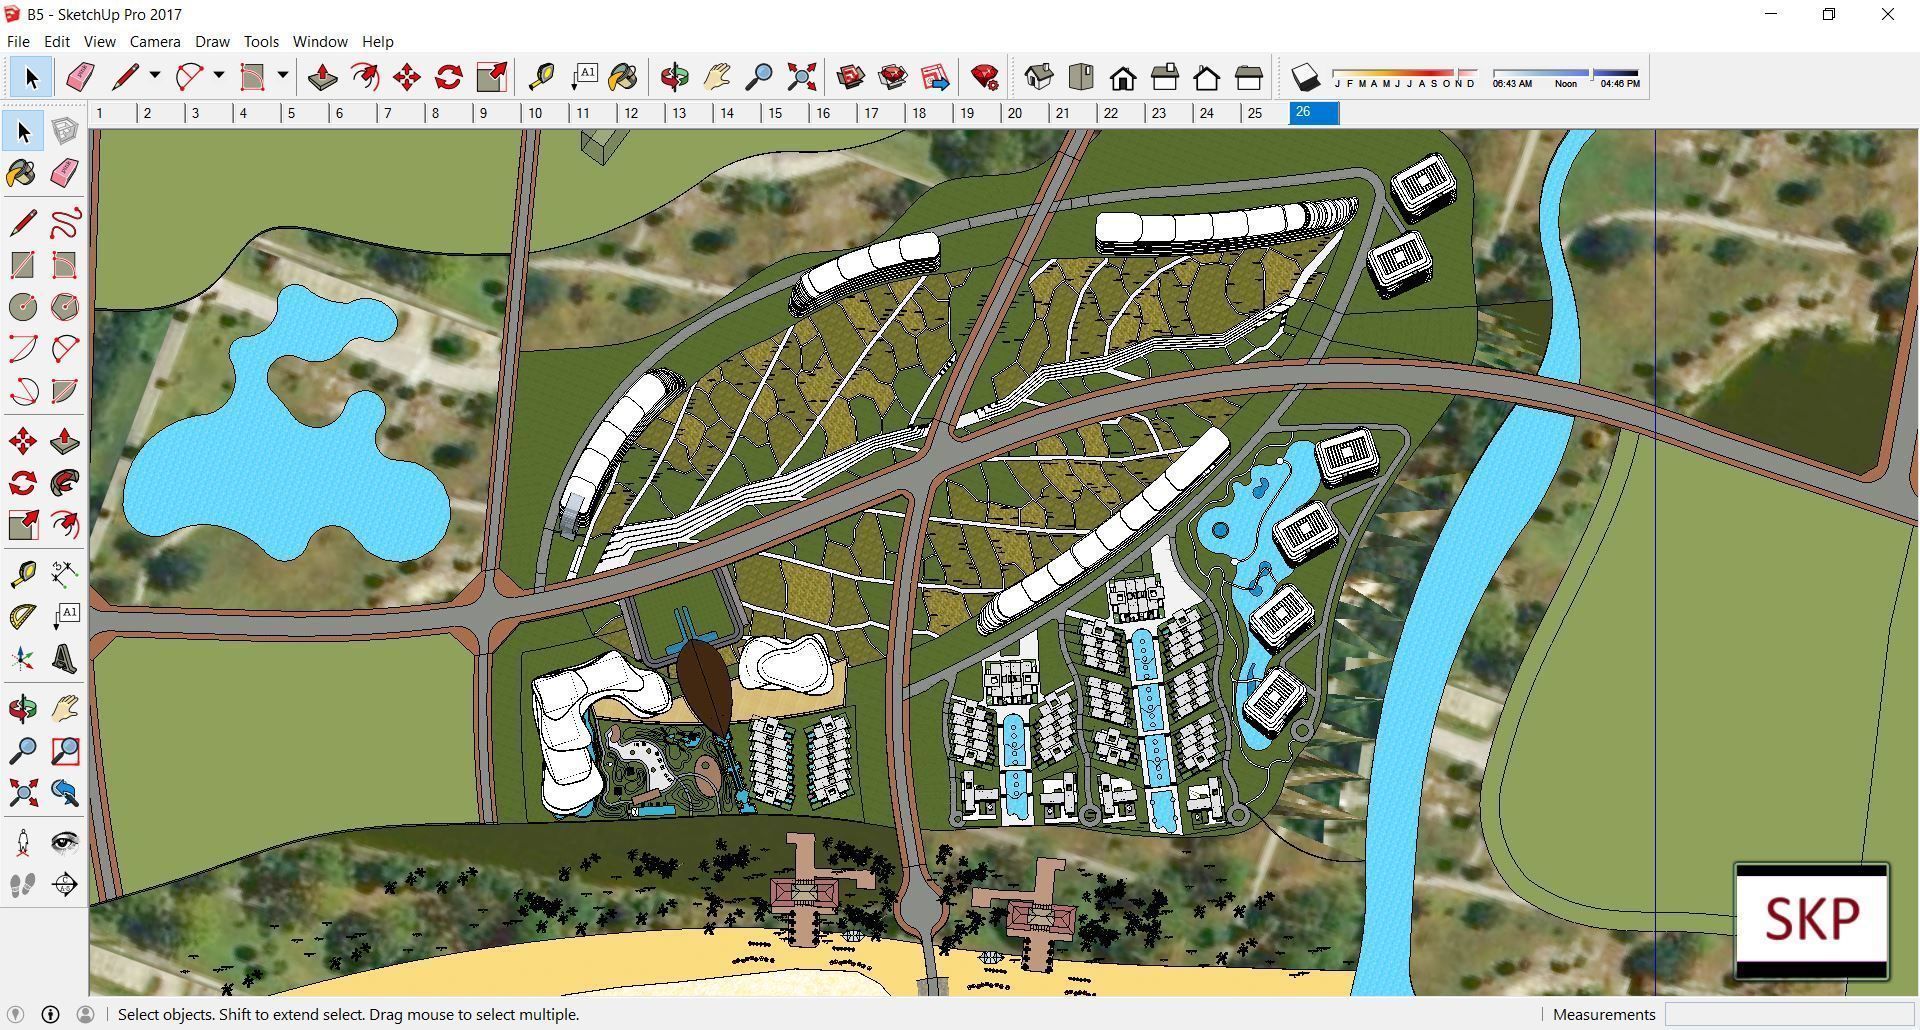
Task: Select Make Component tool in left toolbar
Action: point(64,131)
